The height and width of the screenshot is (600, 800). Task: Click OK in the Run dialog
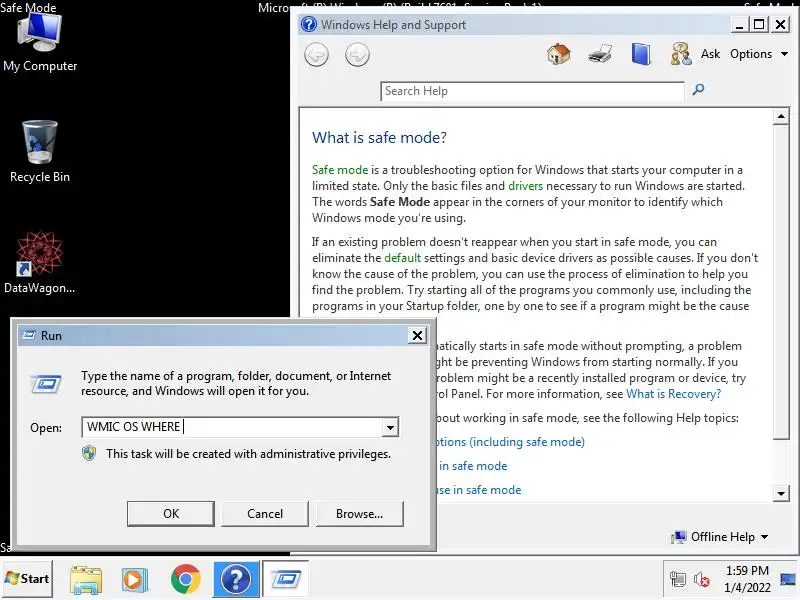coord(171,514)
